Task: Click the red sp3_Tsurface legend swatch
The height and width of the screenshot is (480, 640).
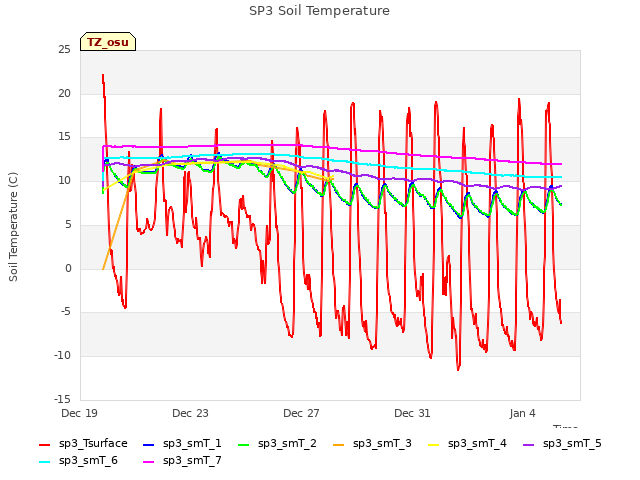Action: coord(44,444)
